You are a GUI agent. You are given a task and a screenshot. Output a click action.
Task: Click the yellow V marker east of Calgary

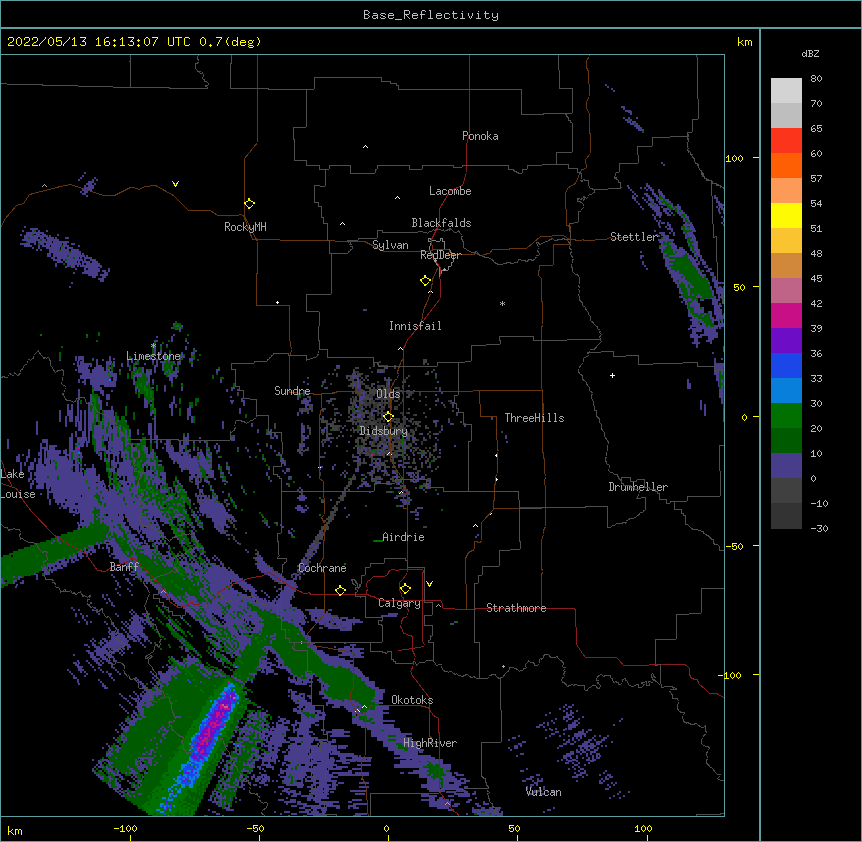[x=429, y=584]
